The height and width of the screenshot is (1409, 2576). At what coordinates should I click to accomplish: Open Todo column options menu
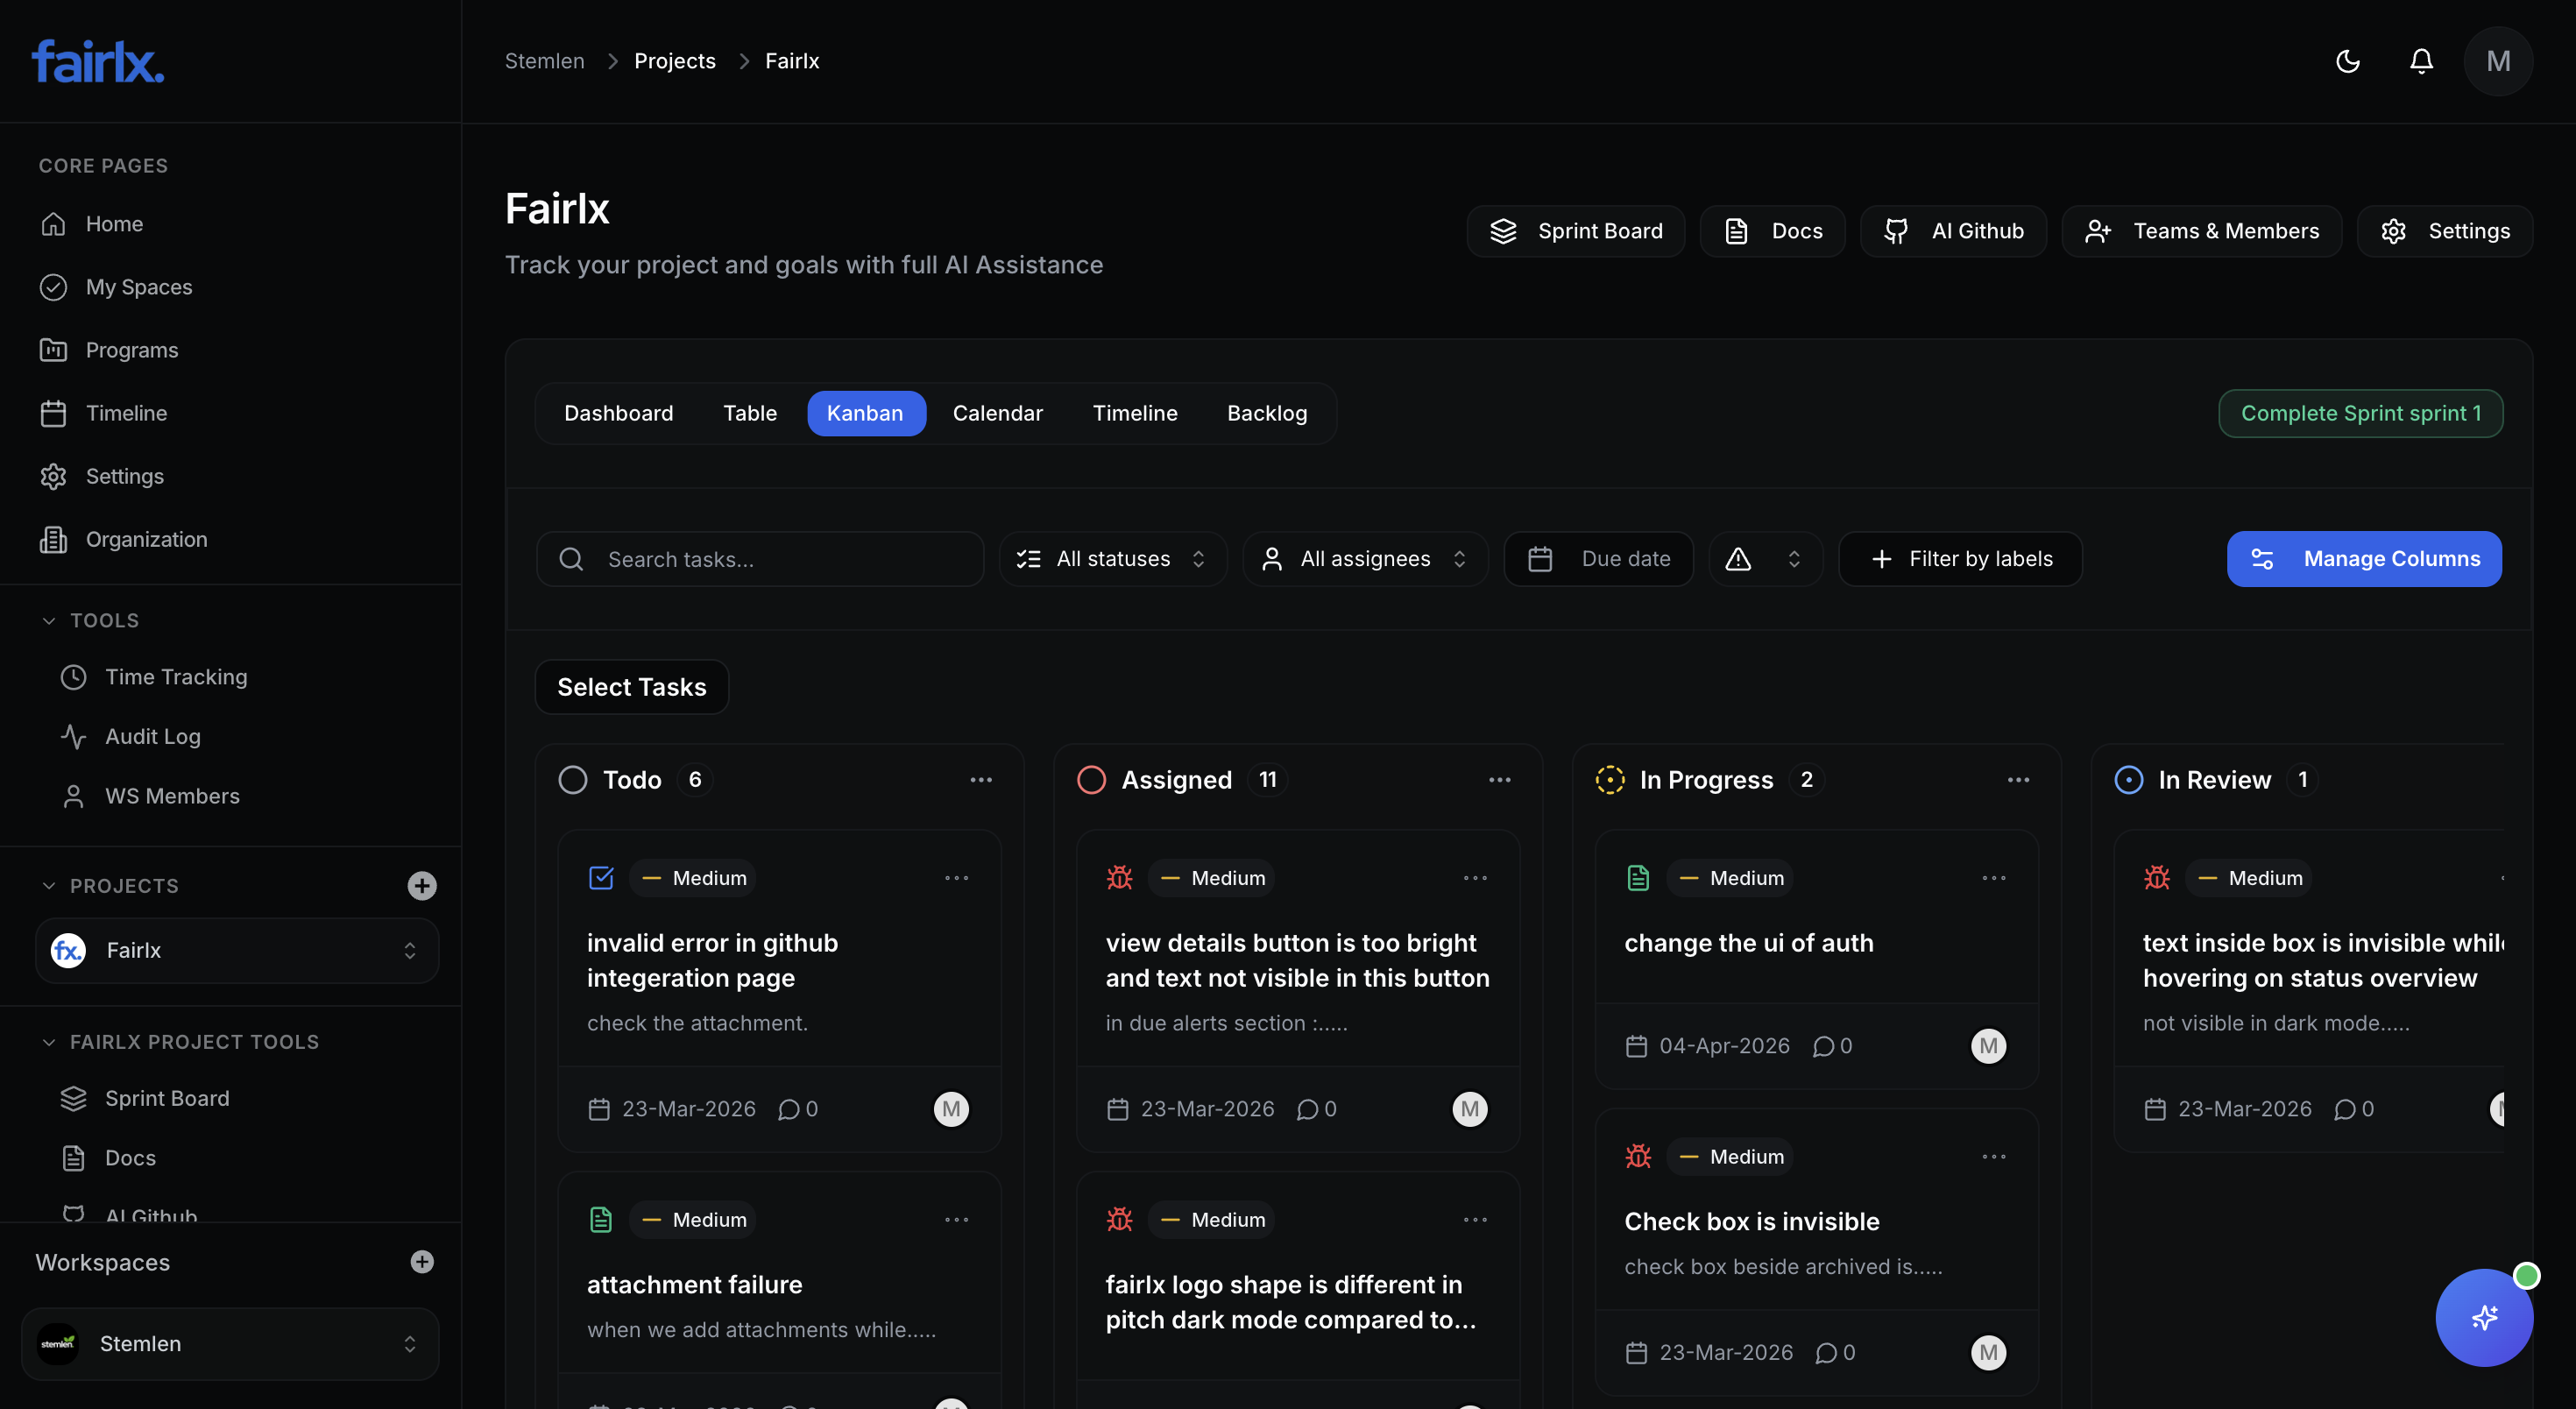pyautogui.click(x=981, y=780)
